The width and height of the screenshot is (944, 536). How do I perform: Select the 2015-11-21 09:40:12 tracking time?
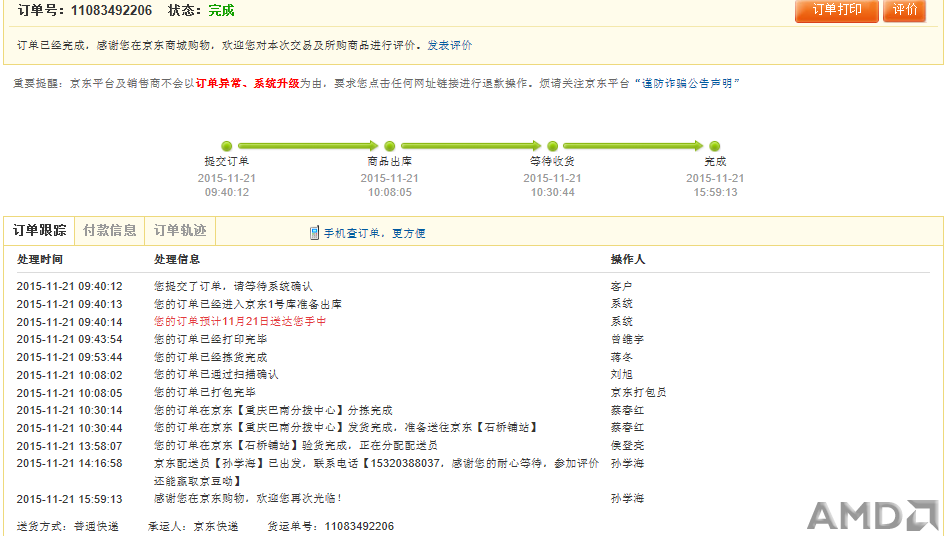click(69, 286)
